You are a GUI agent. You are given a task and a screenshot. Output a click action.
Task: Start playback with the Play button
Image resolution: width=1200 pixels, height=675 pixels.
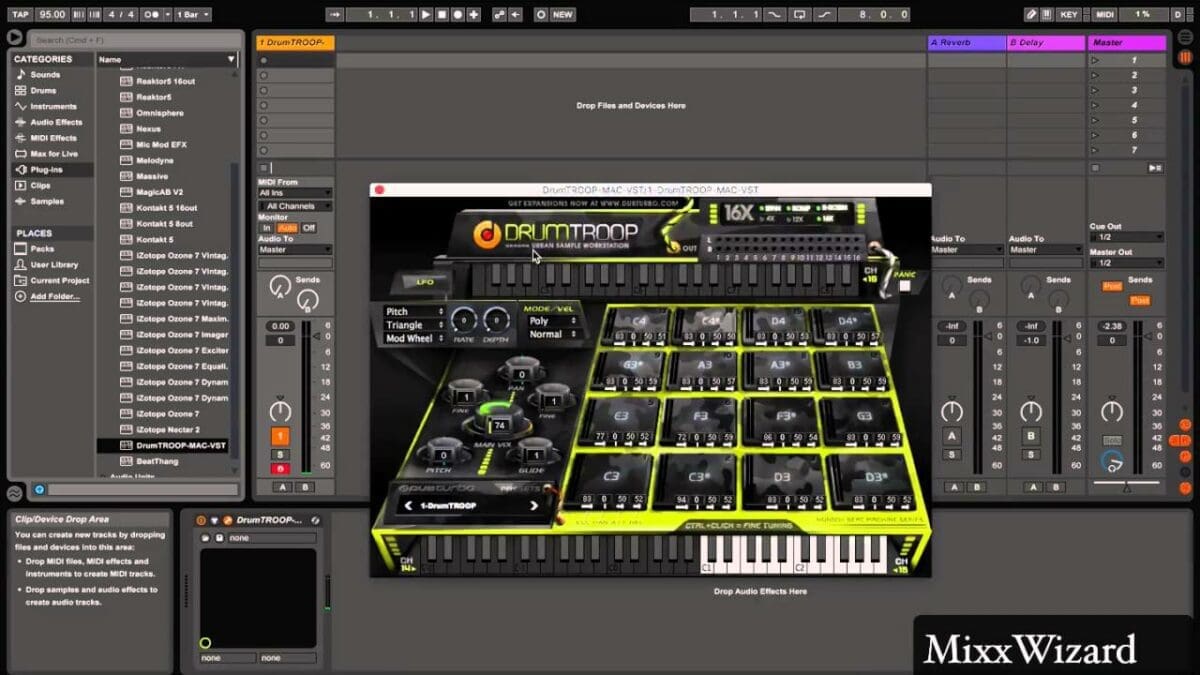pyautogui.click(x=426, y=15)
